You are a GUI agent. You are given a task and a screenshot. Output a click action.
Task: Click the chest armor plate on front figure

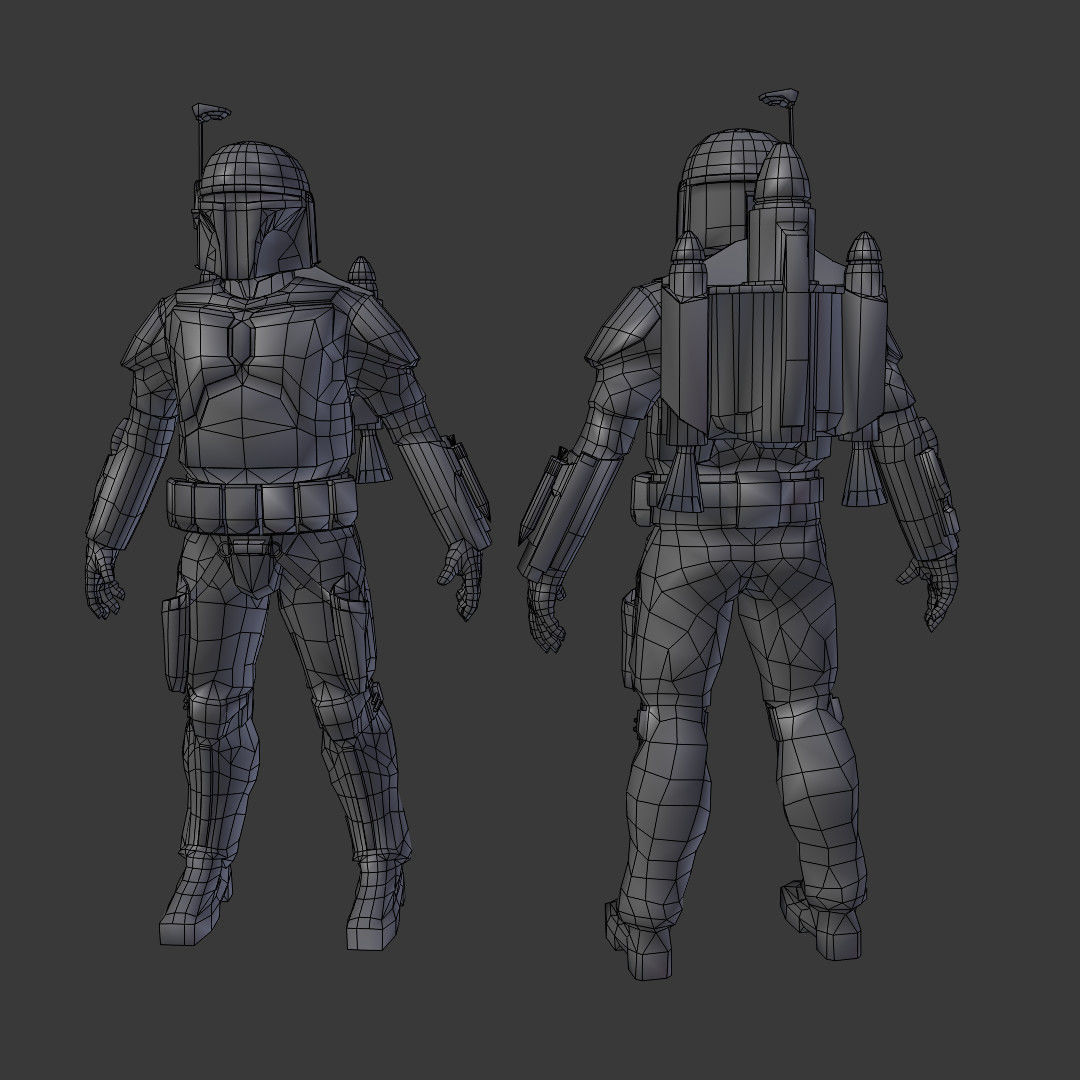pyautogui.click(x=260, y=386)
